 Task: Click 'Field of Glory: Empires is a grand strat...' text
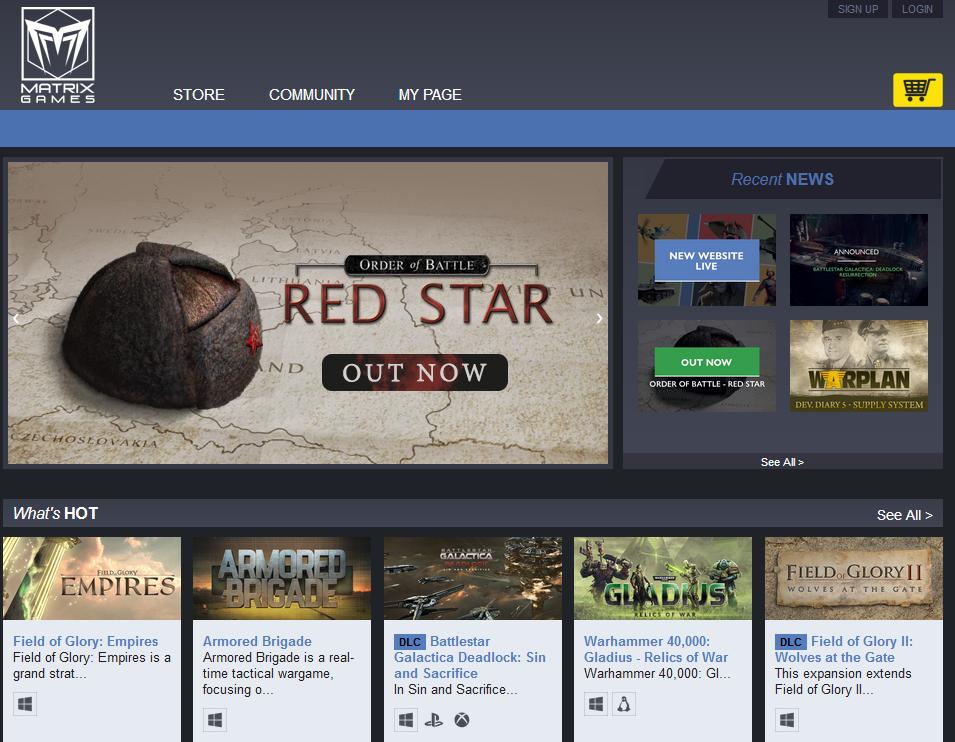coord(92,665)
